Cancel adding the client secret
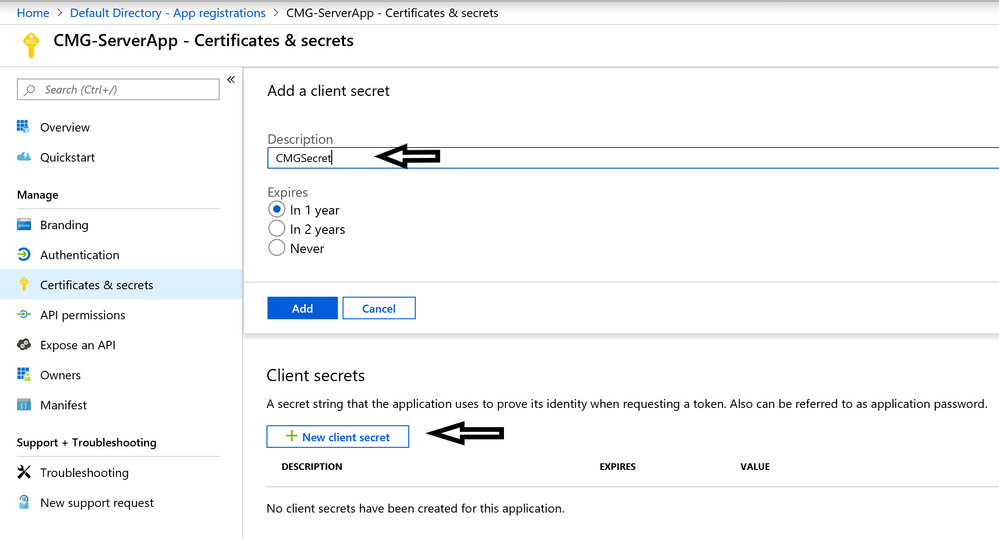The width and height of the screenshot is (999, 539). click(x=378, y=308)
